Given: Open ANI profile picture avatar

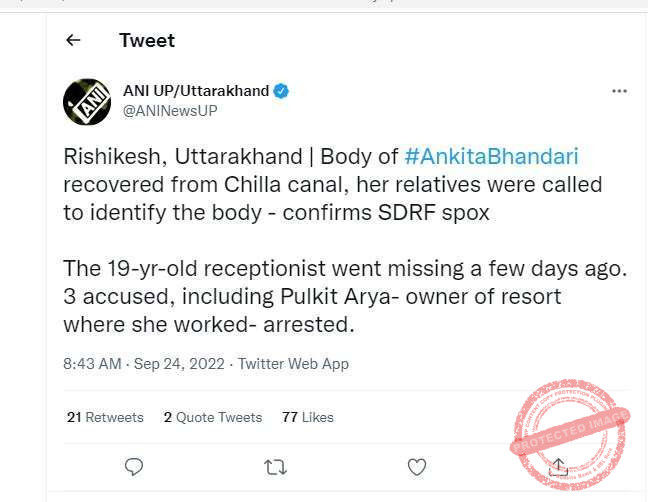Looking at the screenshot, I should click(87, 102).
